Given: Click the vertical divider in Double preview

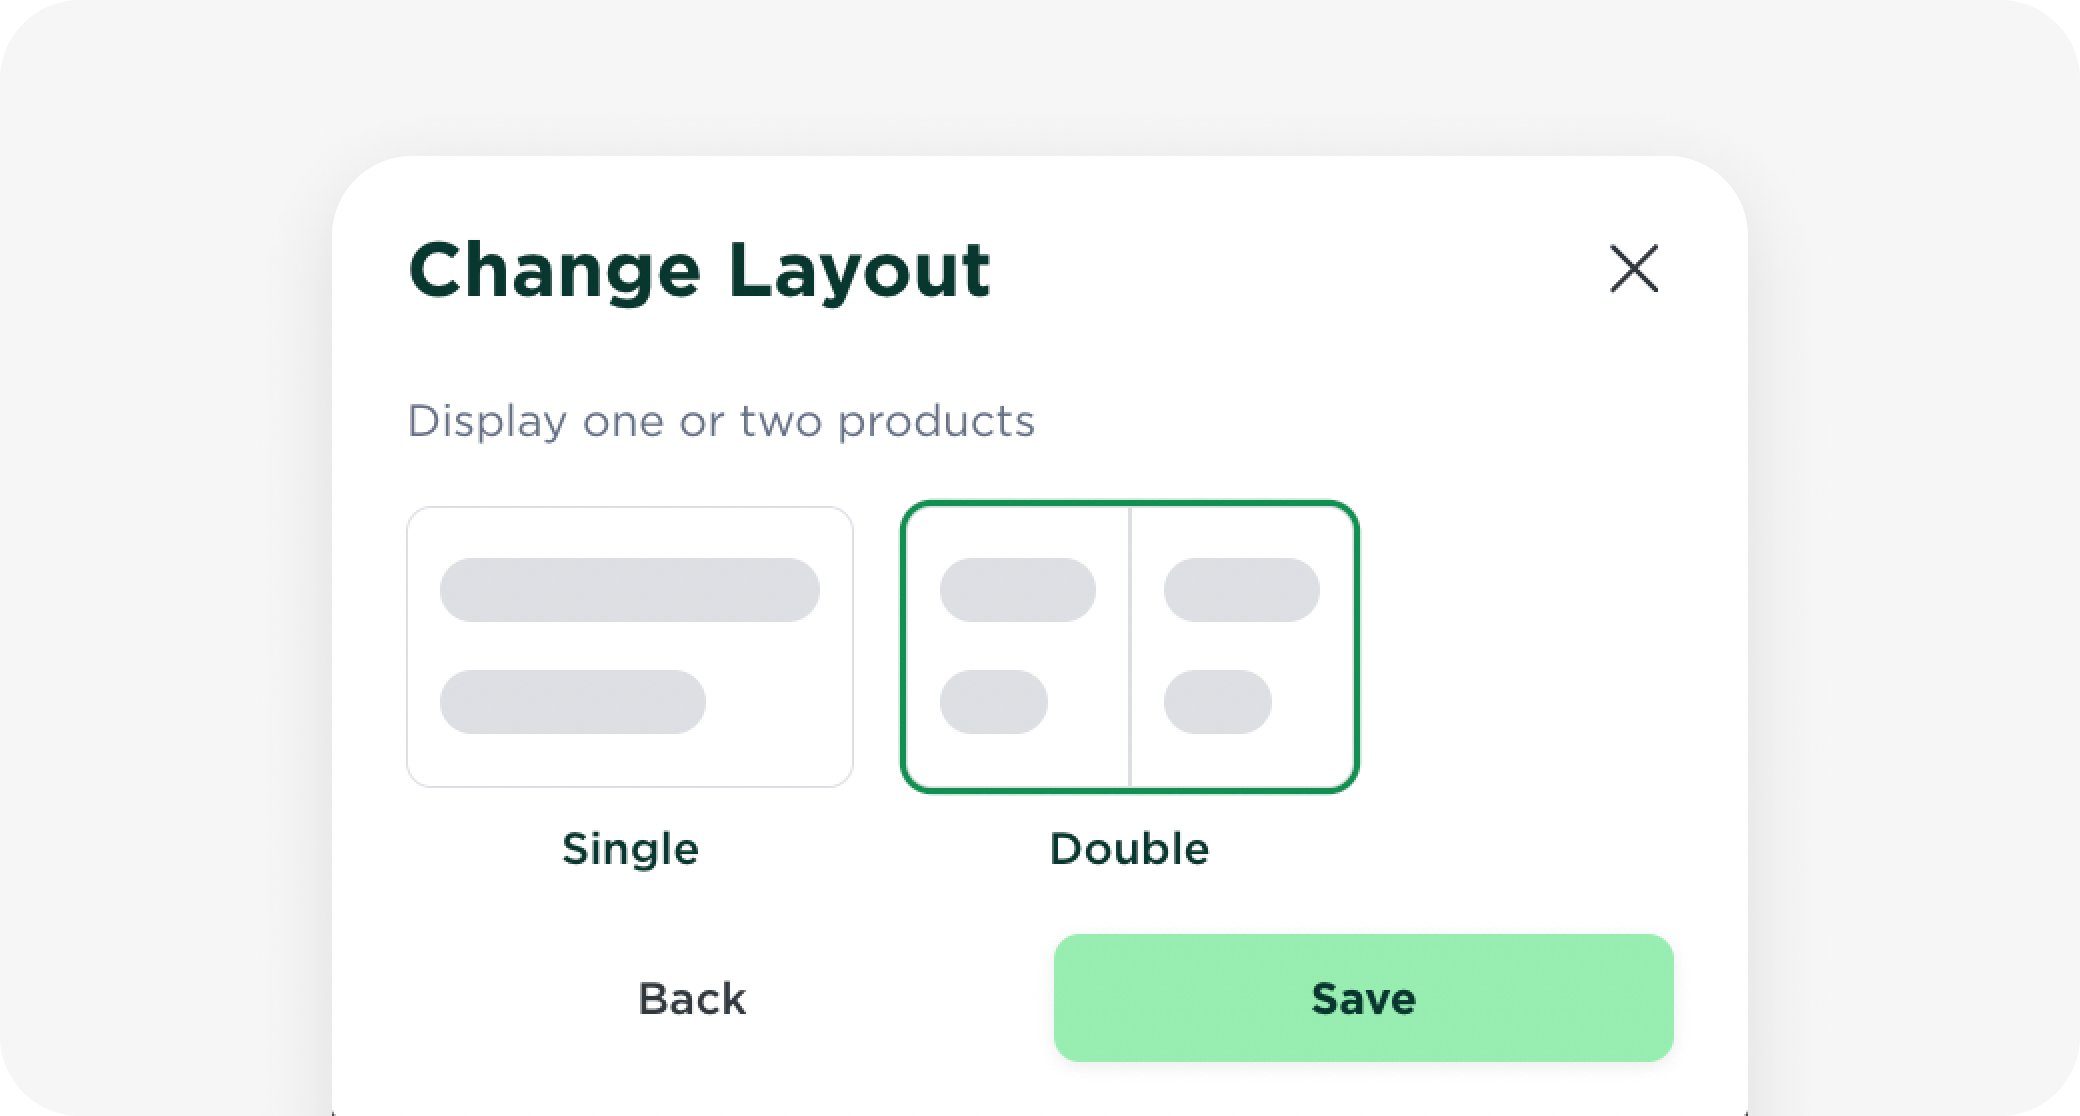Looking at the screenshot, I should pyautogui.click(x=1130, y=647).
